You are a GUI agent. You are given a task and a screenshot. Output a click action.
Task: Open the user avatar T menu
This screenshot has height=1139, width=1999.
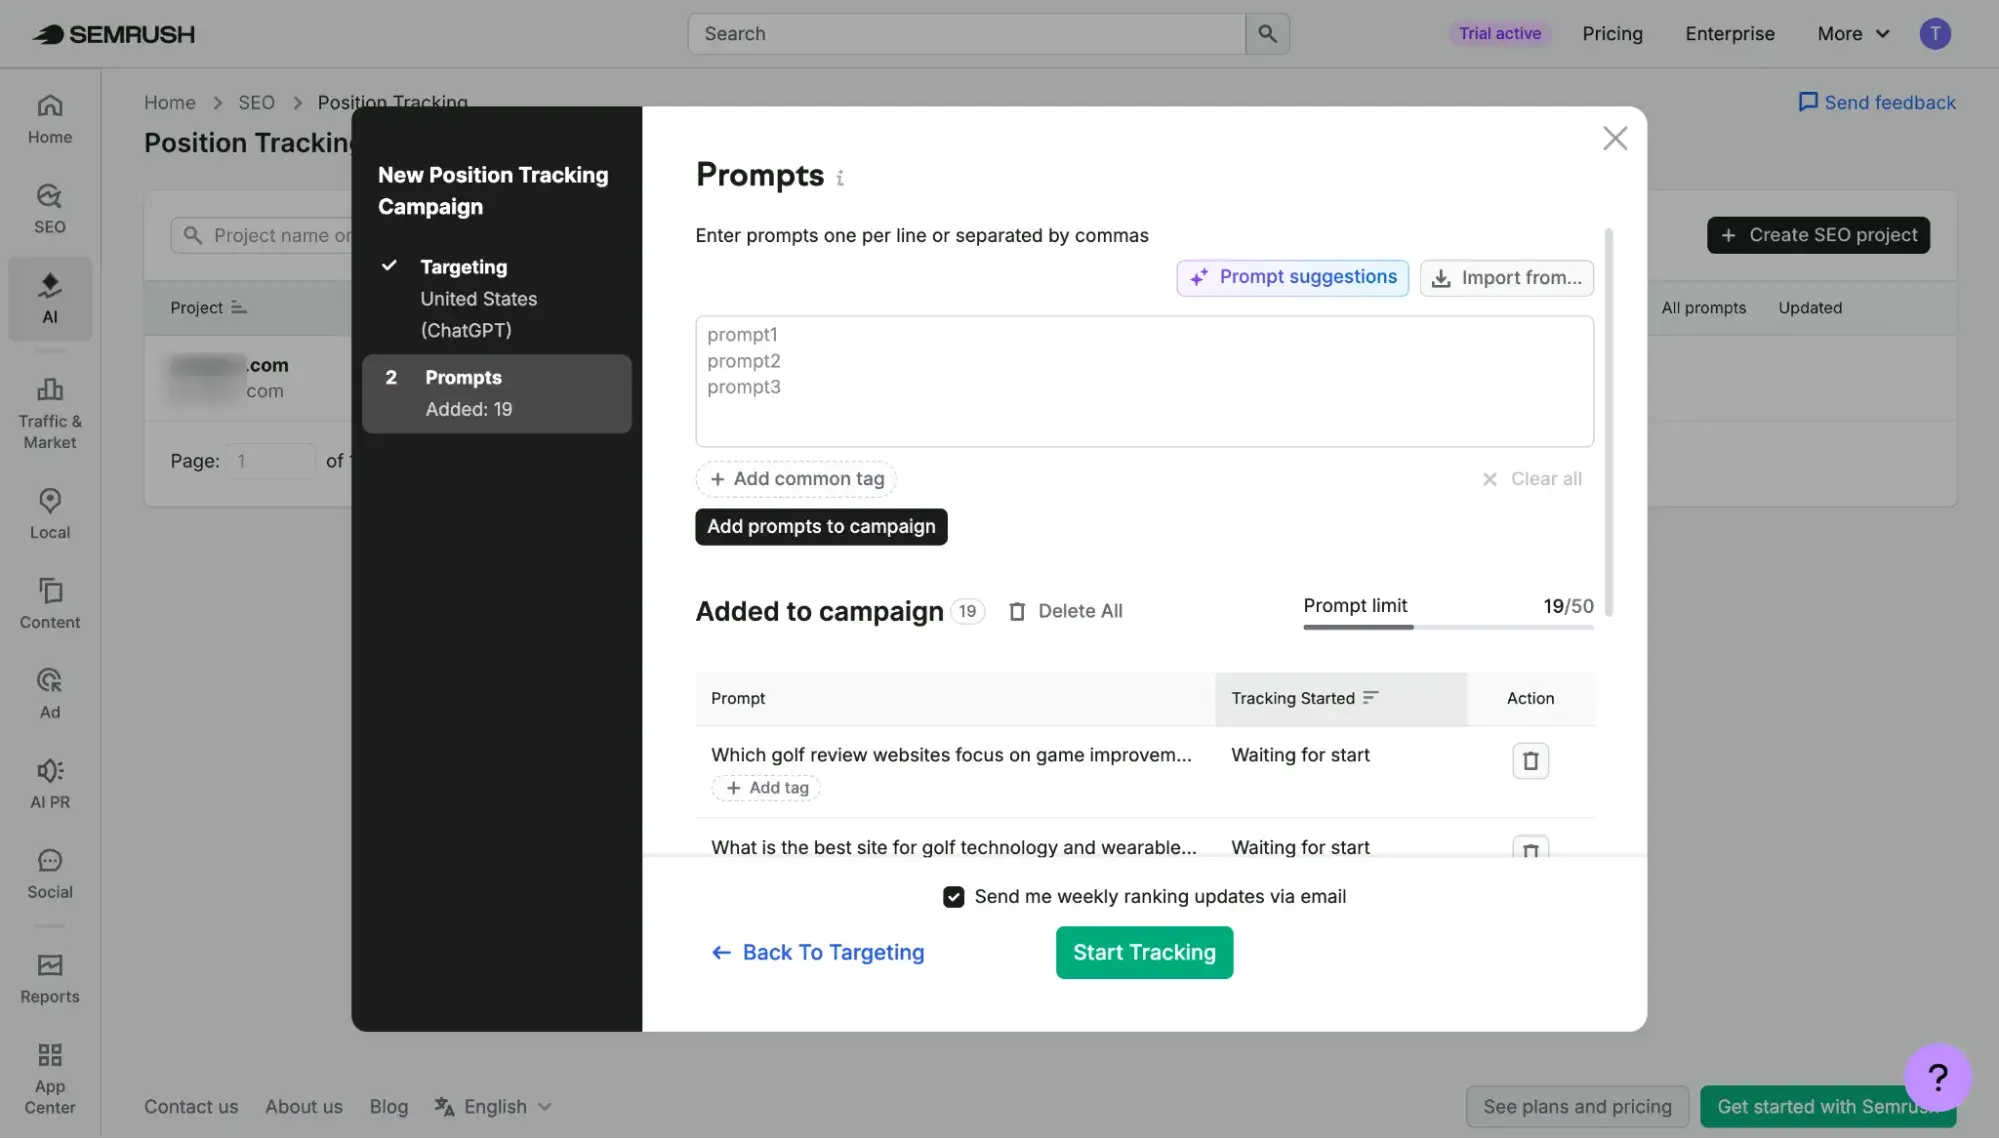pos(1935,34)
